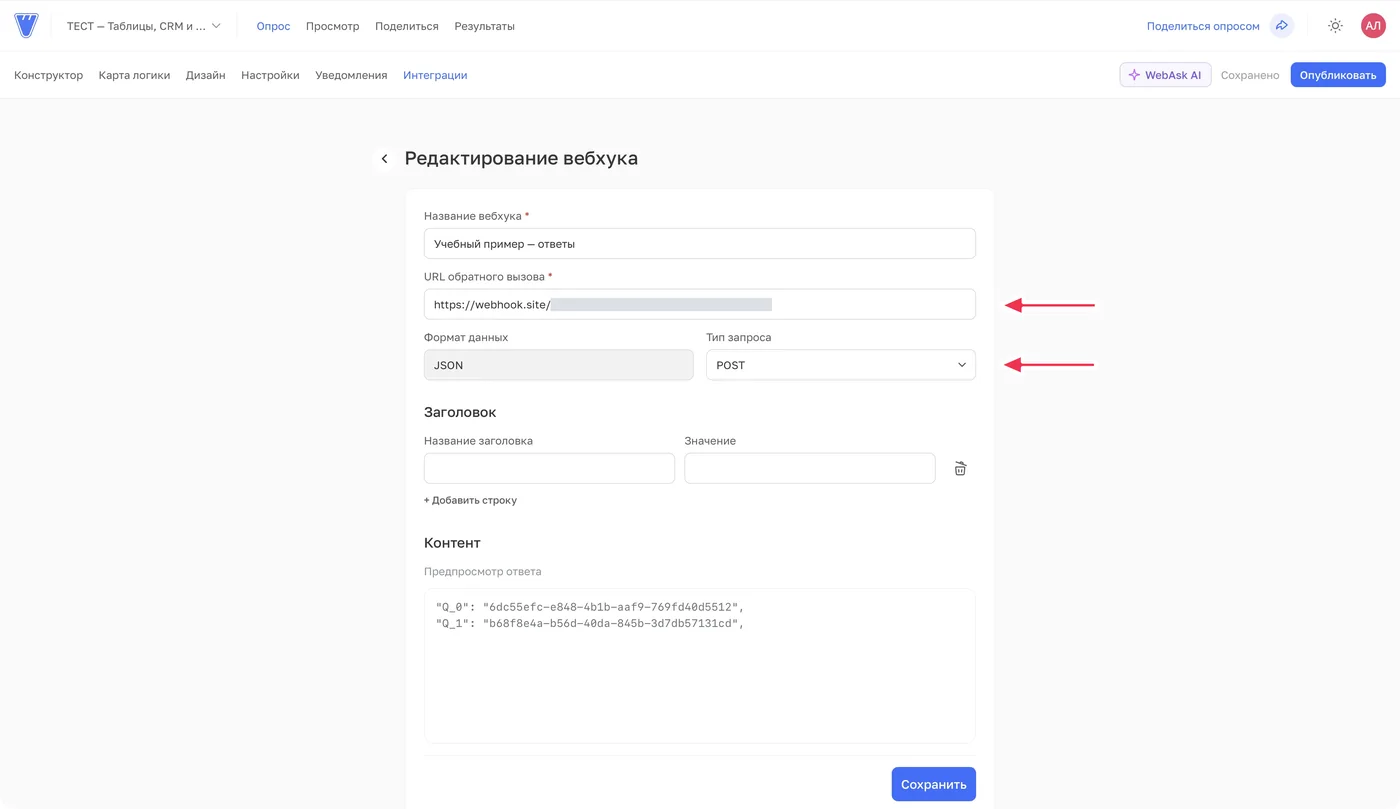Open the Результаты tab
Screen dimensions: 1400x809
click(x=484, y=26)
